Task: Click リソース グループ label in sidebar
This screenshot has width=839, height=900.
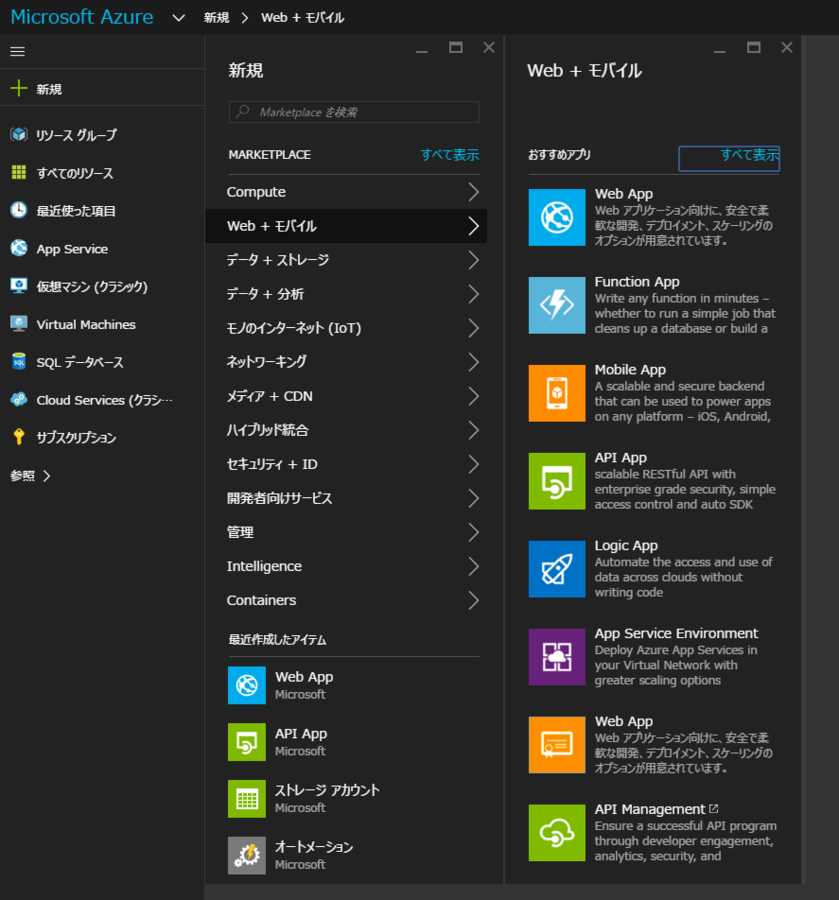Action: coord(76,135)
